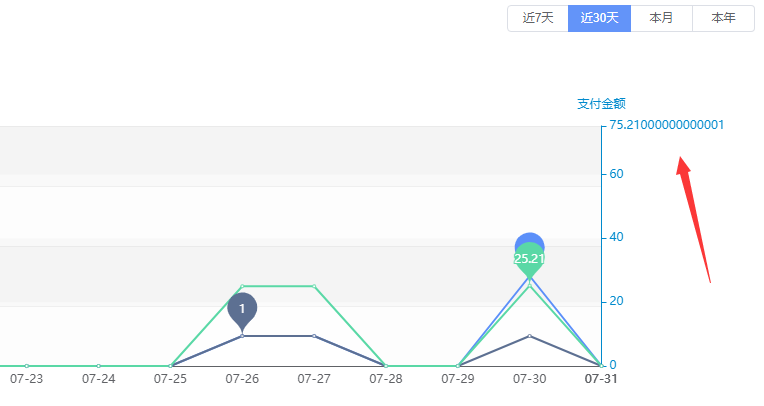
Task: Select dark blue line point at 07-30
Action: 530,336
